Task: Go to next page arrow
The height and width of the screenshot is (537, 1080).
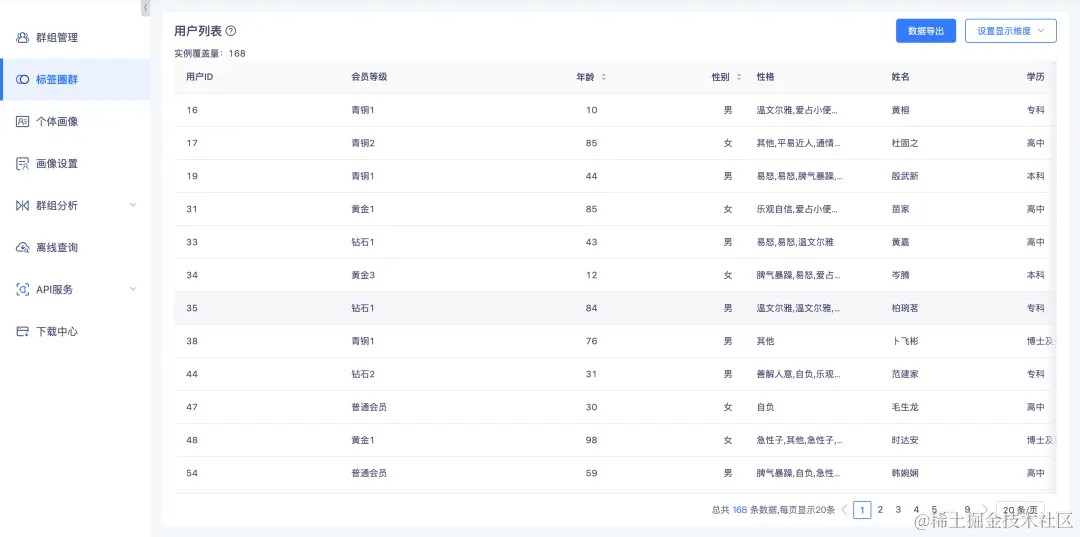Action: (x=985, y=510)
